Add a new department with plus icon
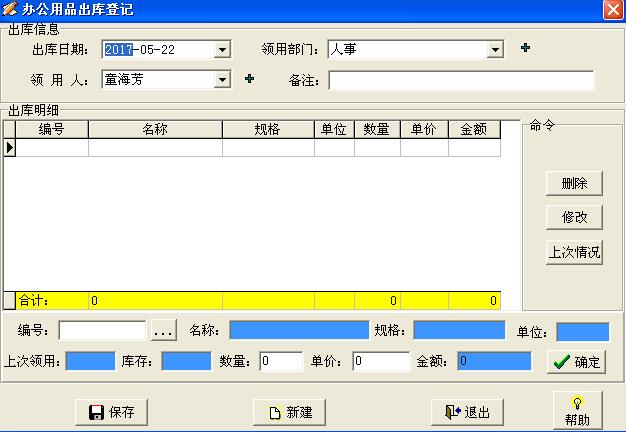Viewport: 626px width, 432px height. (525, 48)
